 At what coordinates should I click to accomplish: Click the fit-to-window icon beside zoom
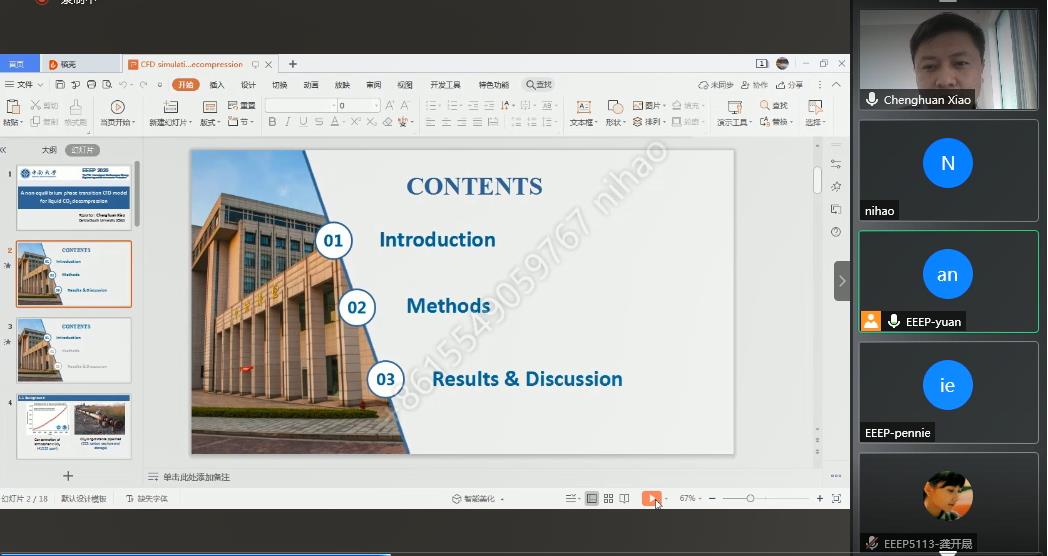coord(836,498)
